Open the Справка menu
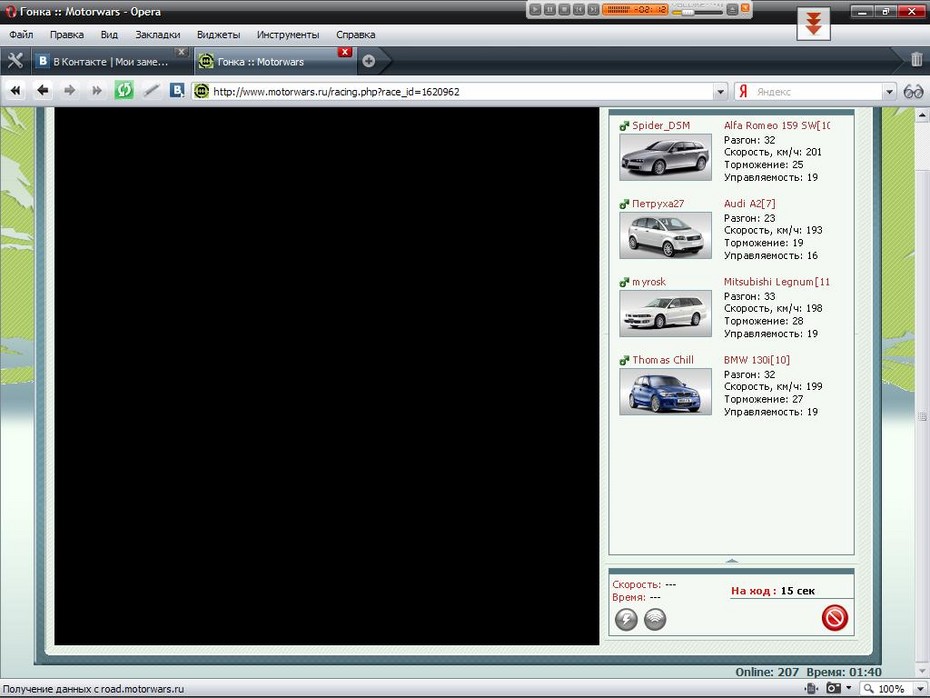Viewport: 930px width, 698px height. 355,35
